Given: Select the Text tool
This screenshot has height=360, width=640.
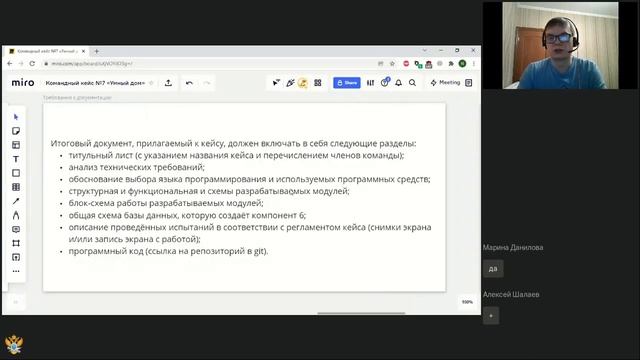Looking at the screenshot, I should tap(16, 159).
